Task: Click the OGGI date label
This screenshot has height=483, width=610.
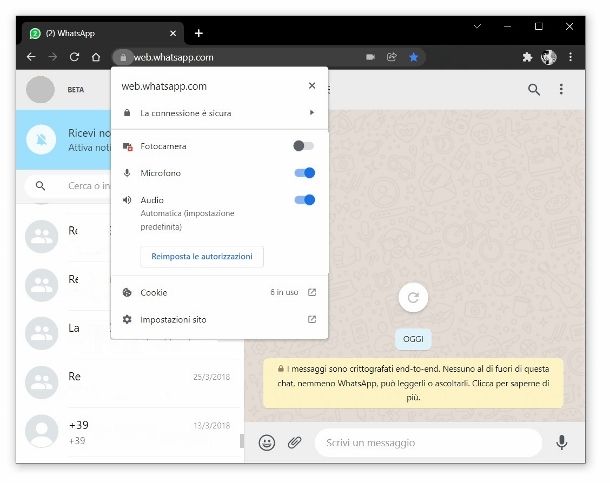Action: (413, 339)
